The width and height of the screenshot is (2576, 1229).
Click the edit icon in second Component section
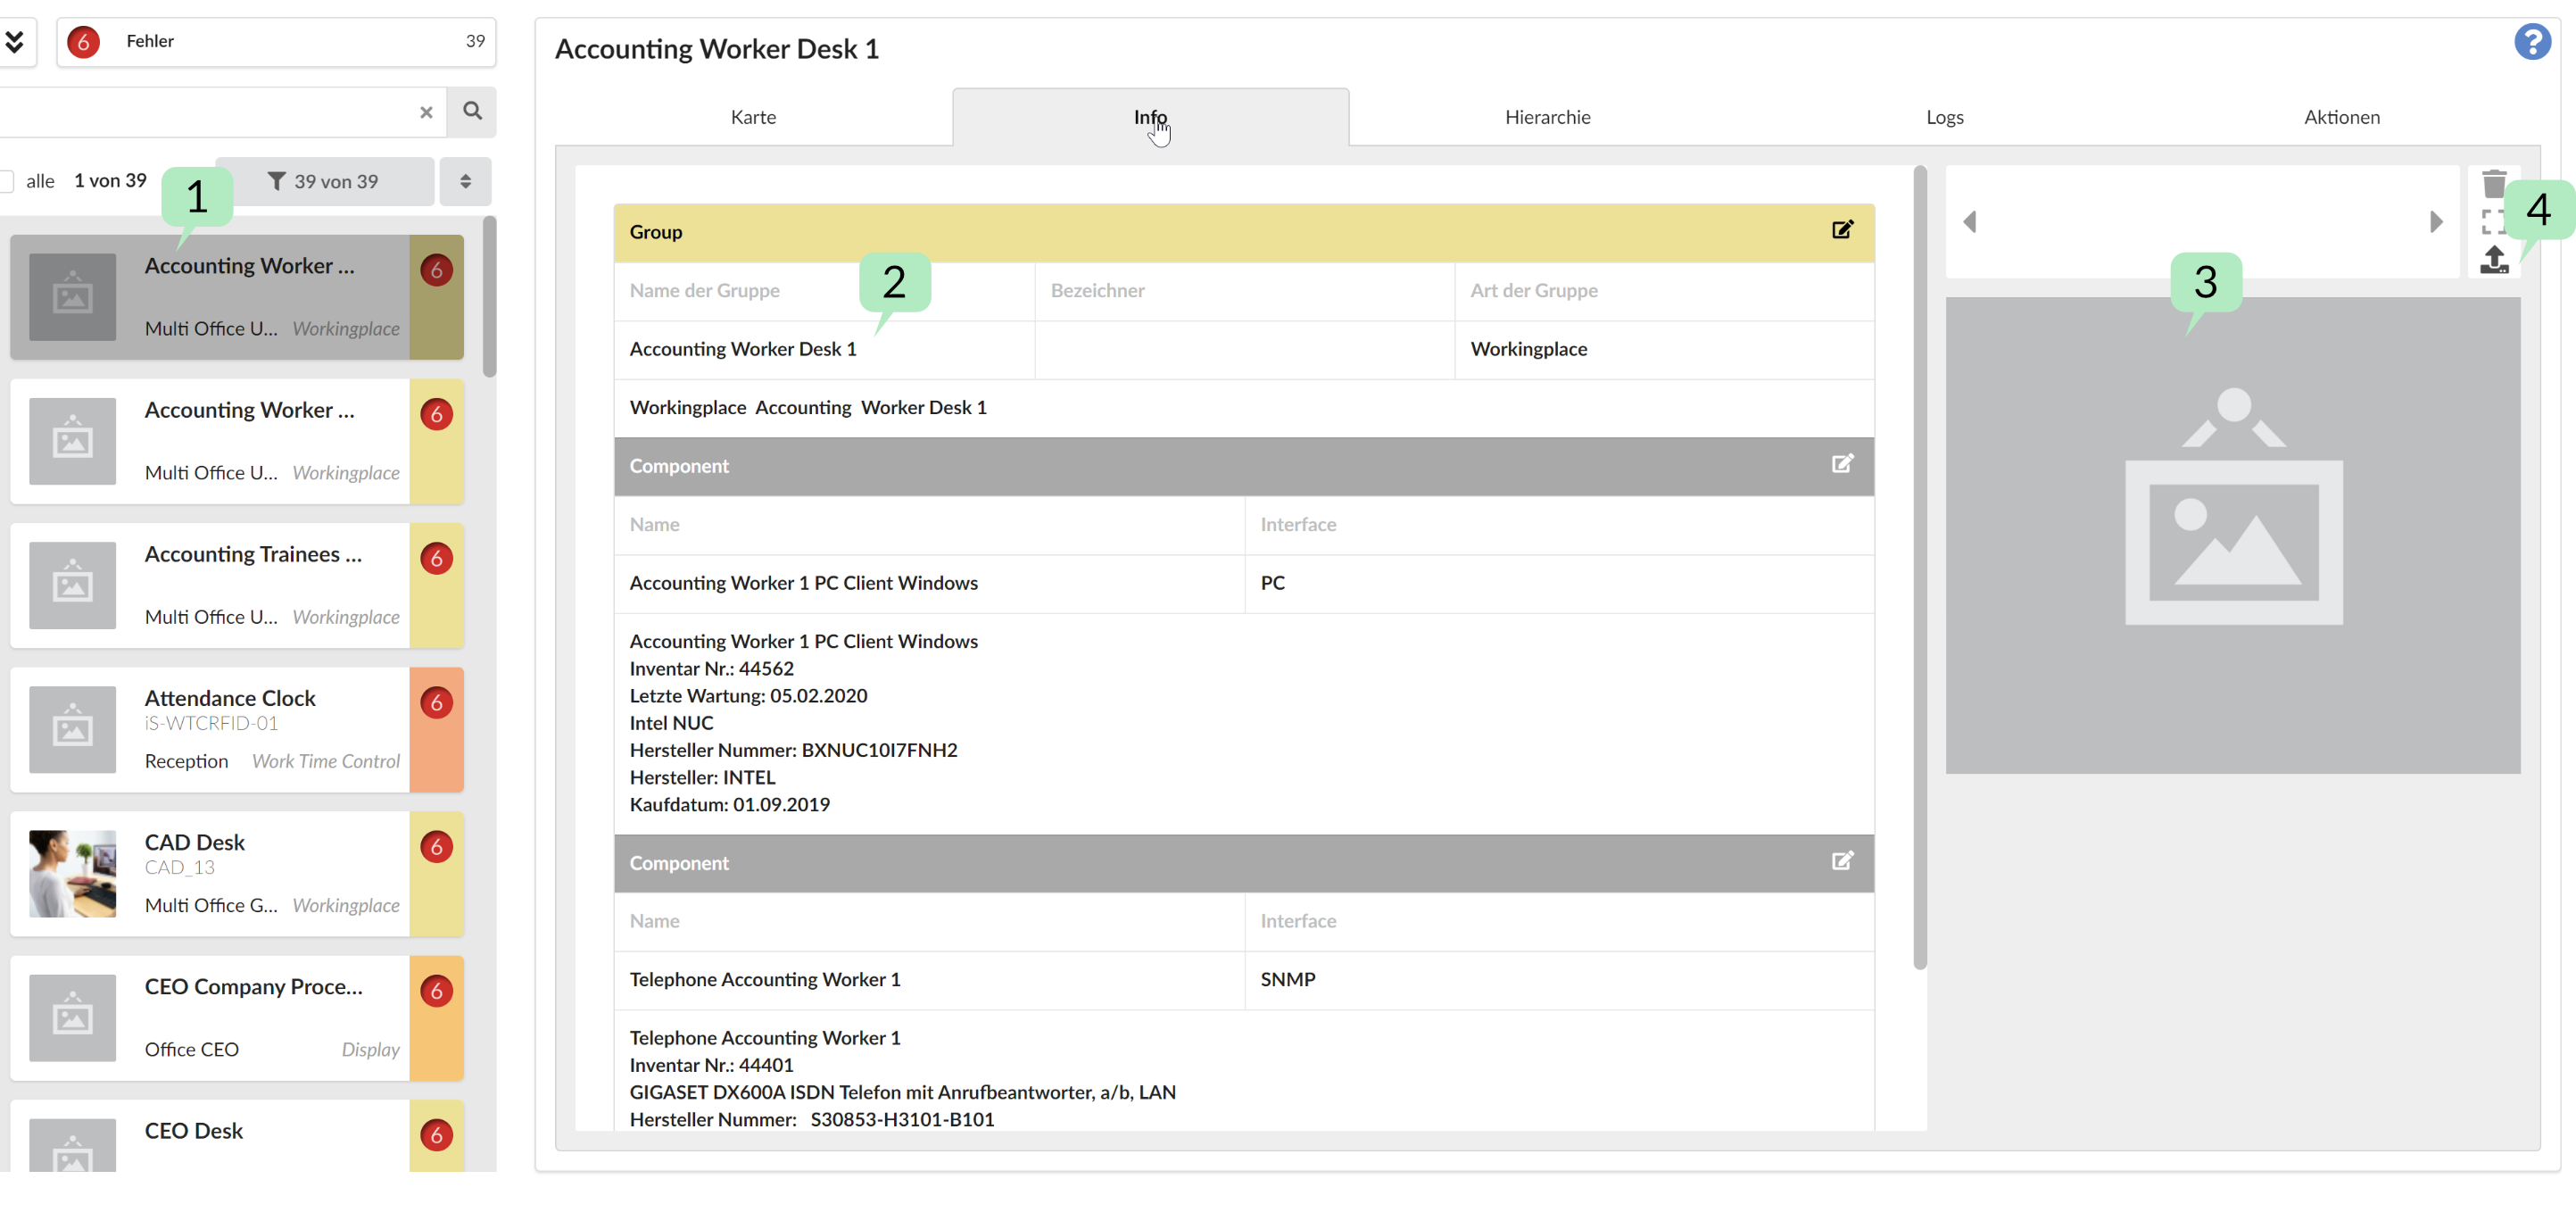pyautogui.click(x=1842, y=861)
